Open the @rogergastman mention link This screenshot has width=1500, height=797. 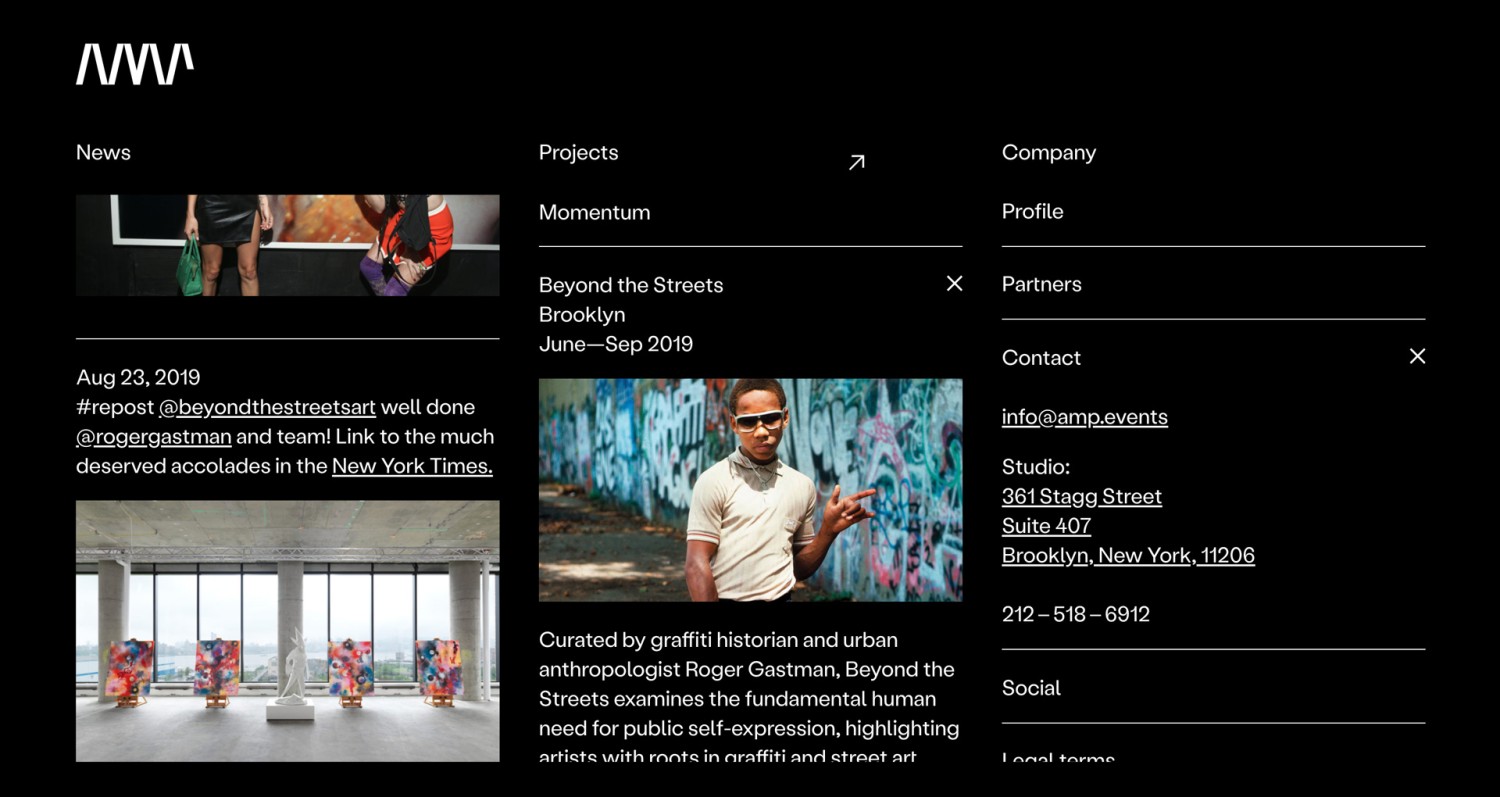(x=154, y=437)
